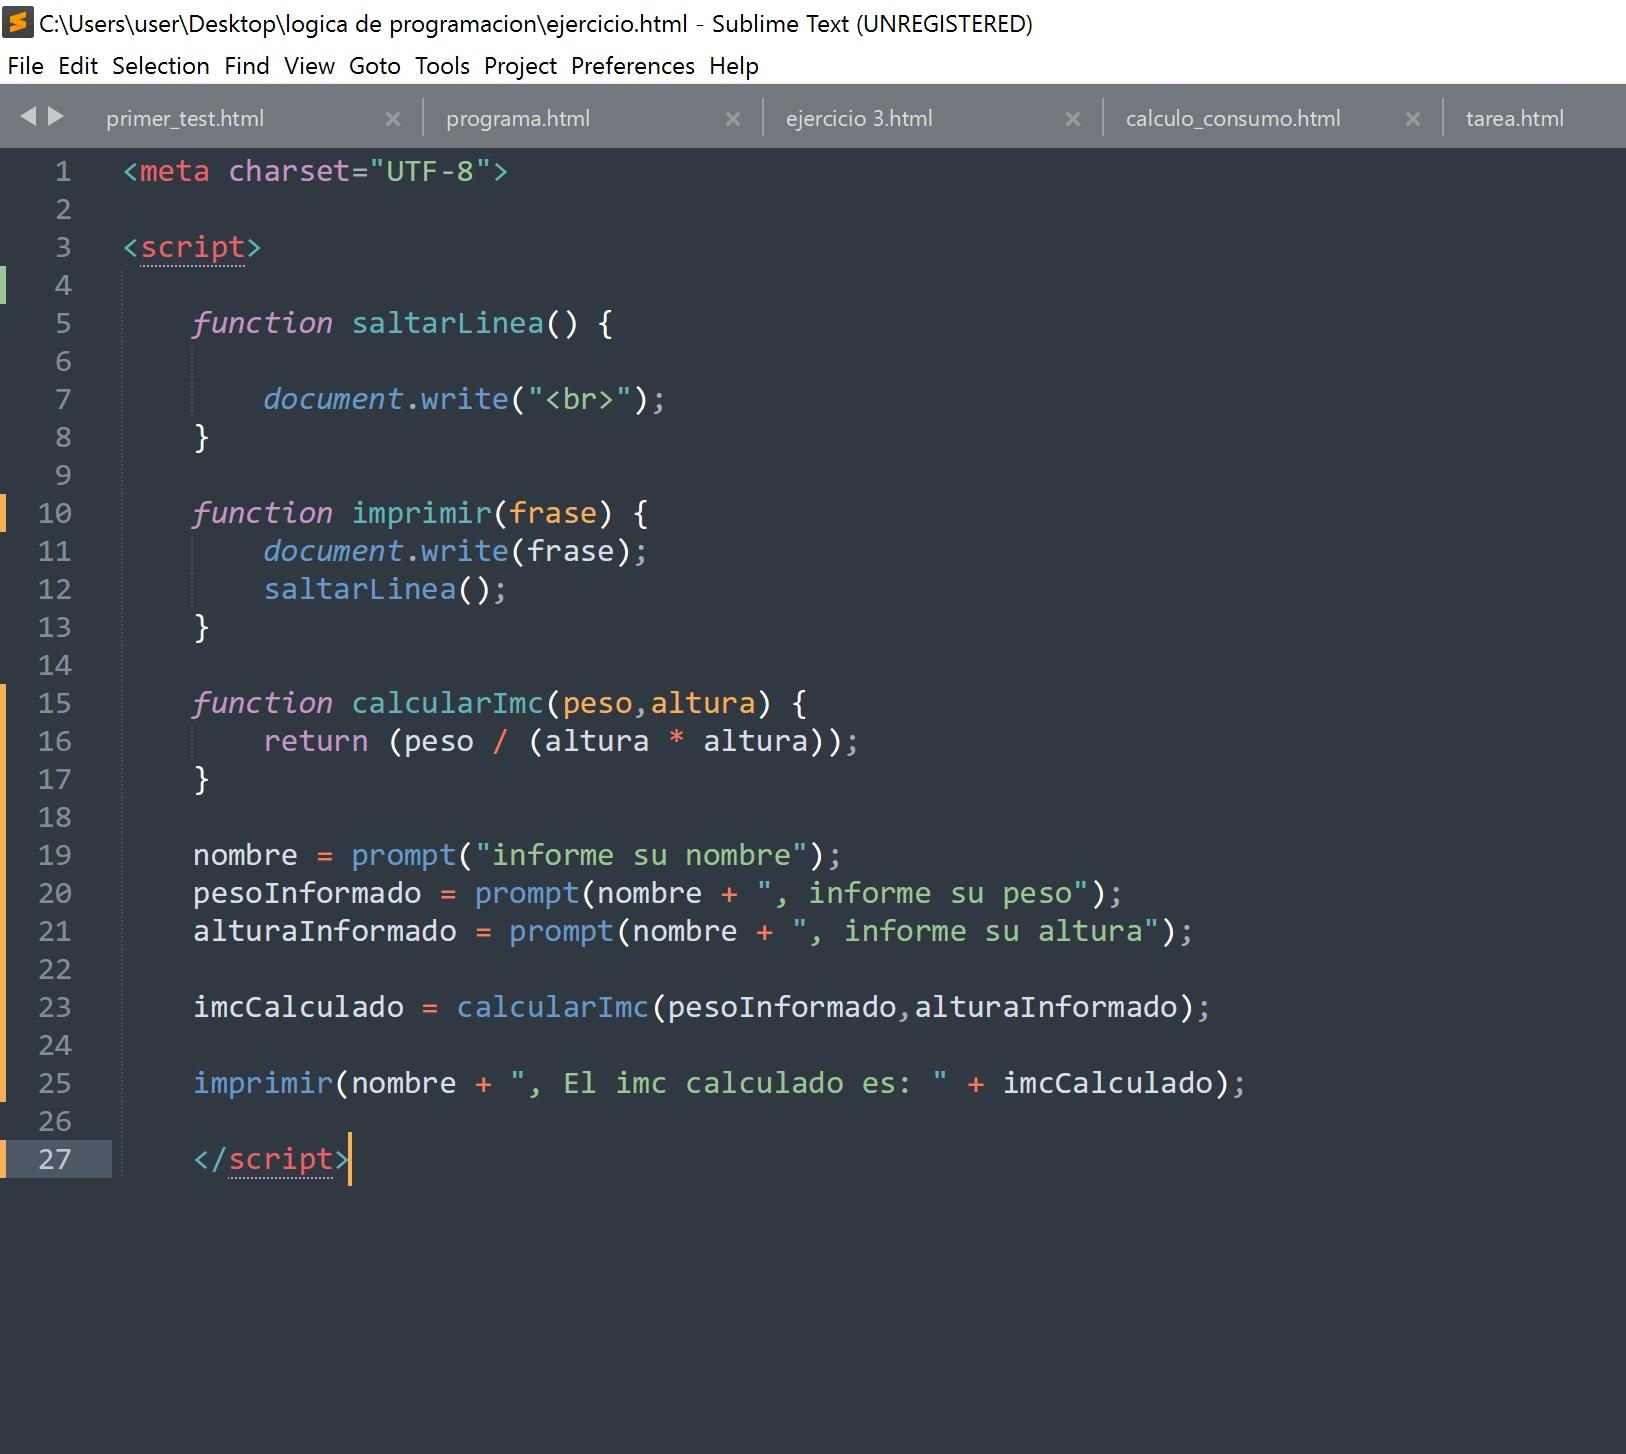Click the frase parameter on line 10
This screenshot has height=1454, width=1626.
(x=553, y=514)
